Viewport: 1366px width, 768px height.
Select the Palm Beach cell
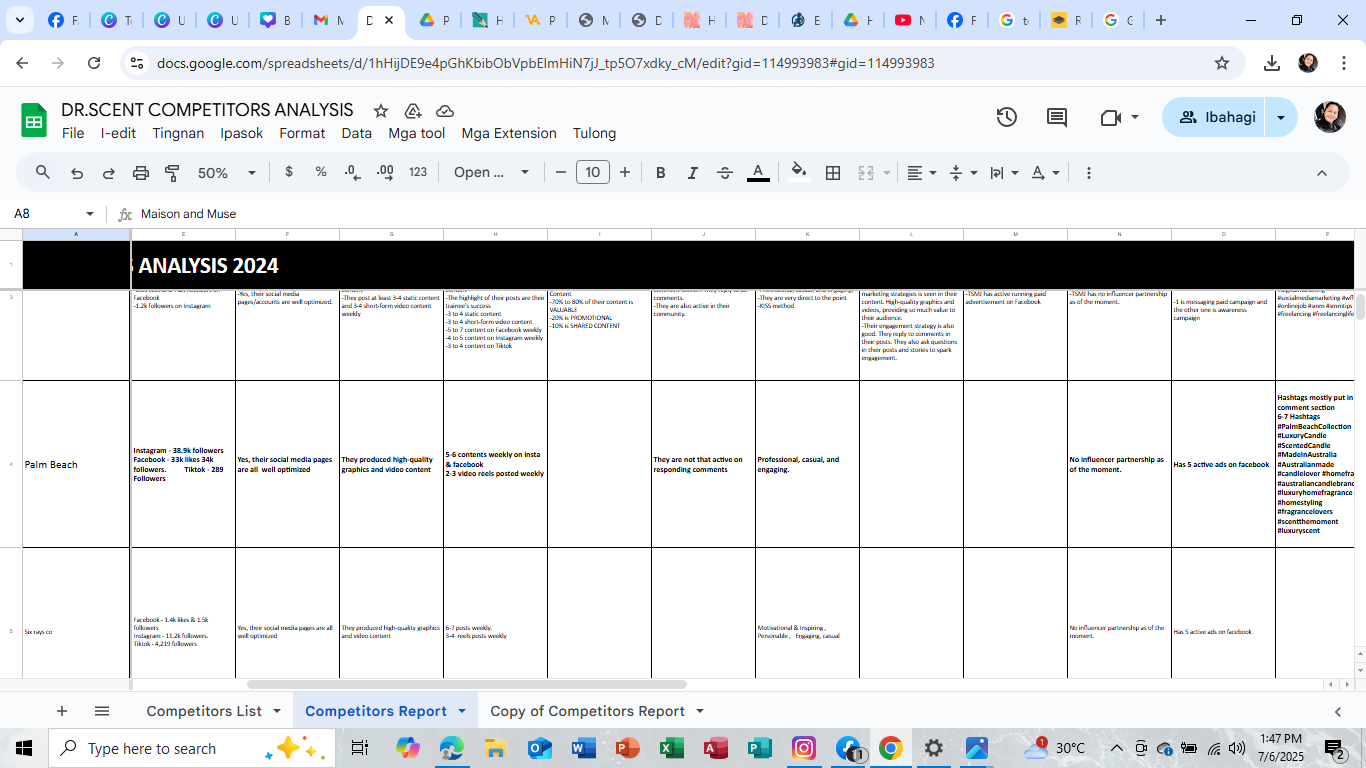(x=77, y=464)
